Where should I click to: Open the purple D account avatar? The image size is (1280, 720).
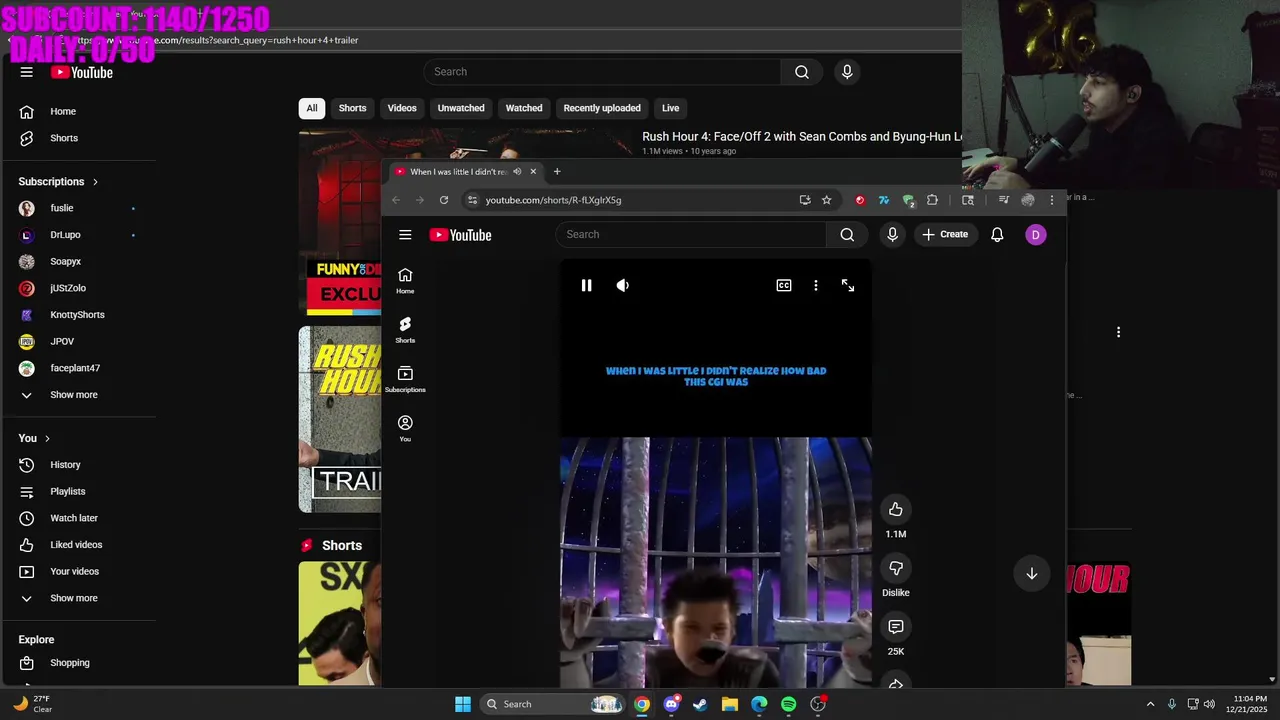pyautogui.click(x=1036, y=234)
